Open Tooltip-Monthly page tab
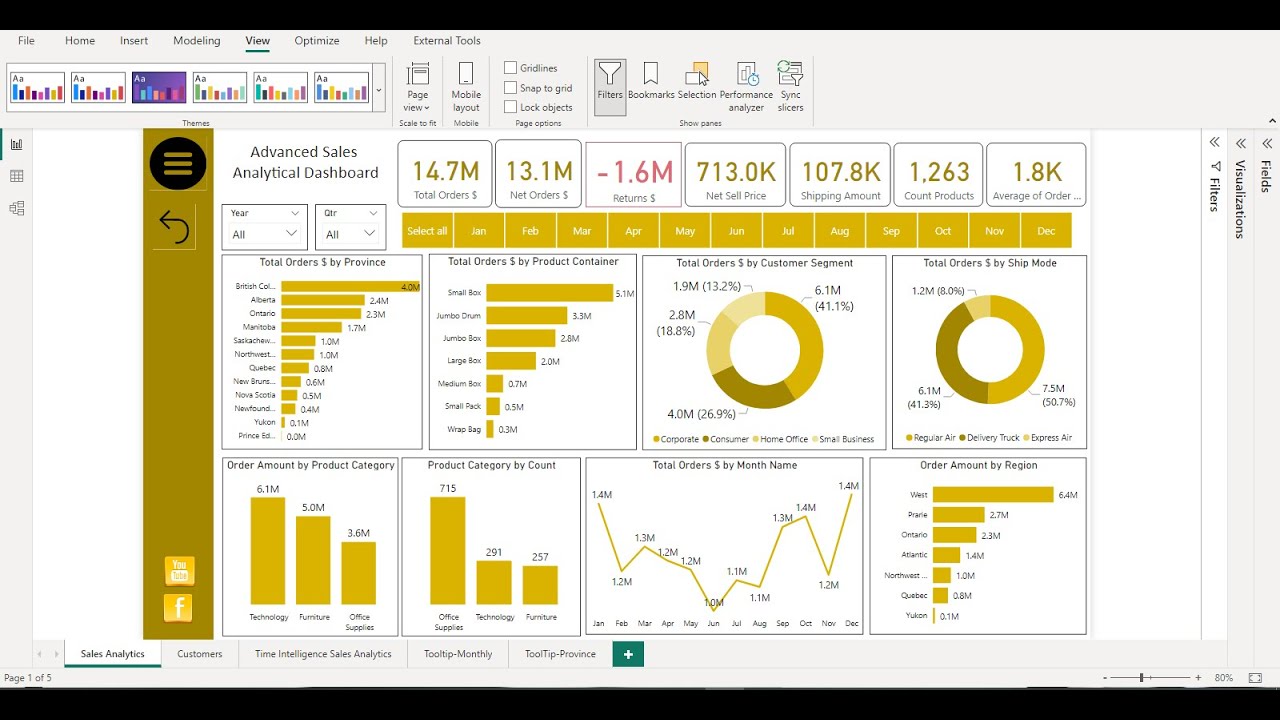Screen dimensions: 1280x720 click(458, 654)
